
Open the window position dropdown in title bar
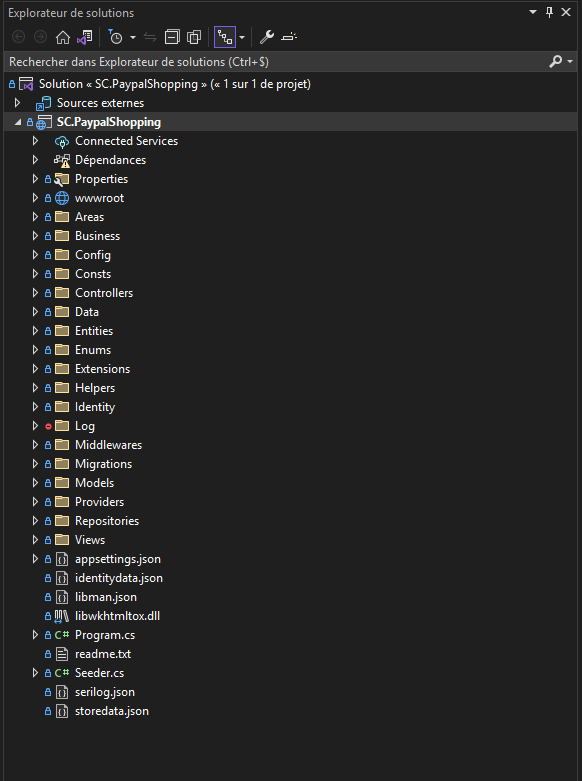(x=533, y=12)
